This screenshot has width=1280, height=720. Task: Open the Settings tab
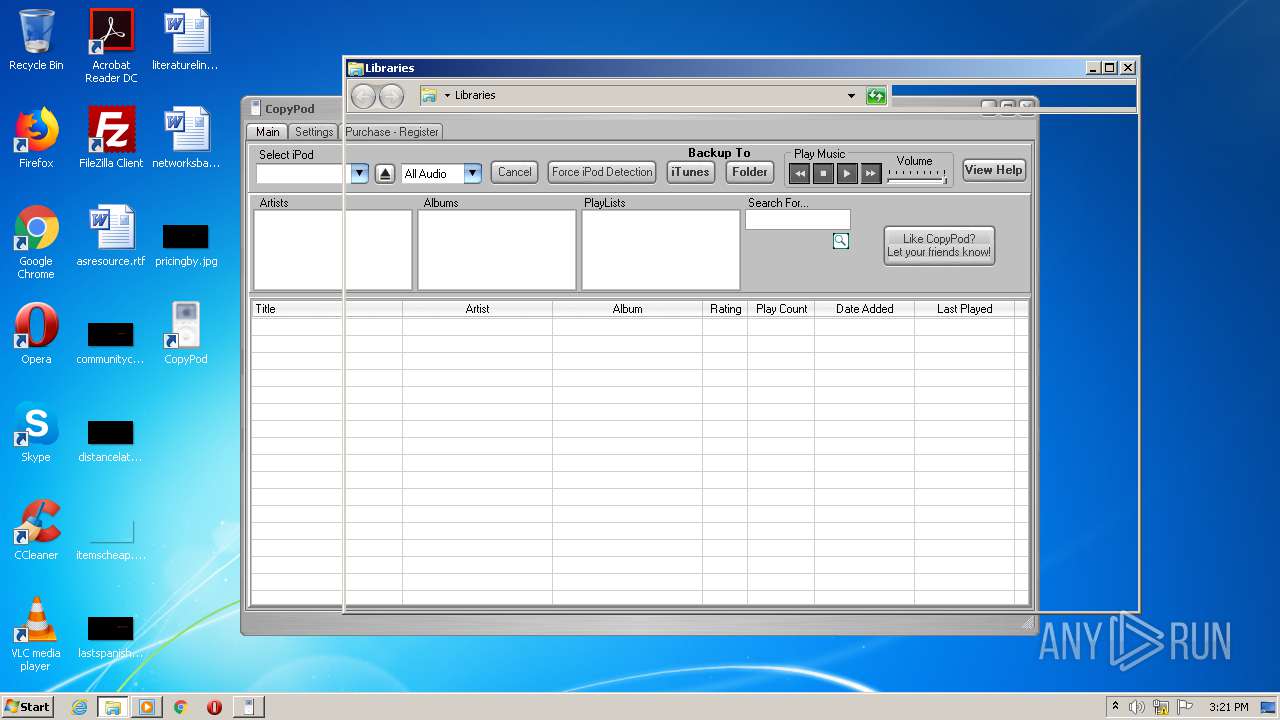pos(314,132)
